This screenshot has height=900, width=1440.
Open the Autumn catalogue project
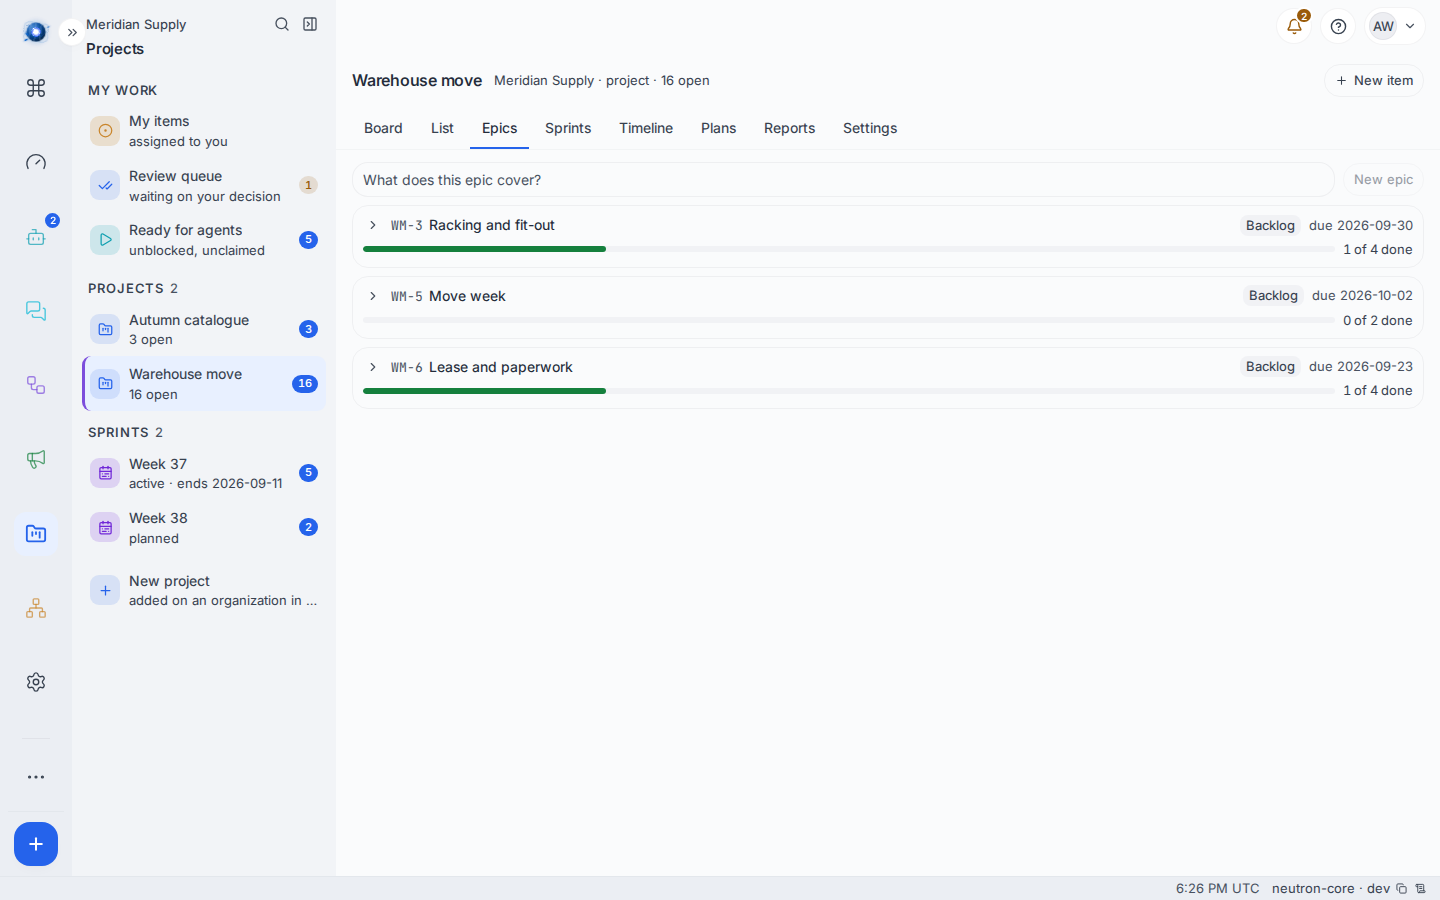[204, 330]
